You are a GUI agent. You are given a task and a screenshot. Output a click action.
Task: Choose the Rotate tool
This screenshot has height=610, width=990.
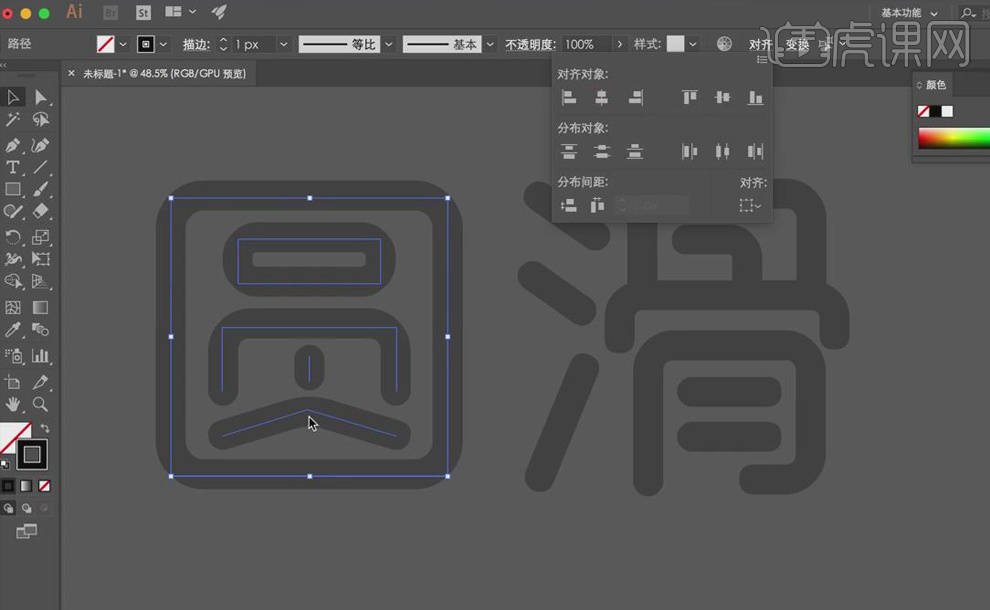[13, 237]
